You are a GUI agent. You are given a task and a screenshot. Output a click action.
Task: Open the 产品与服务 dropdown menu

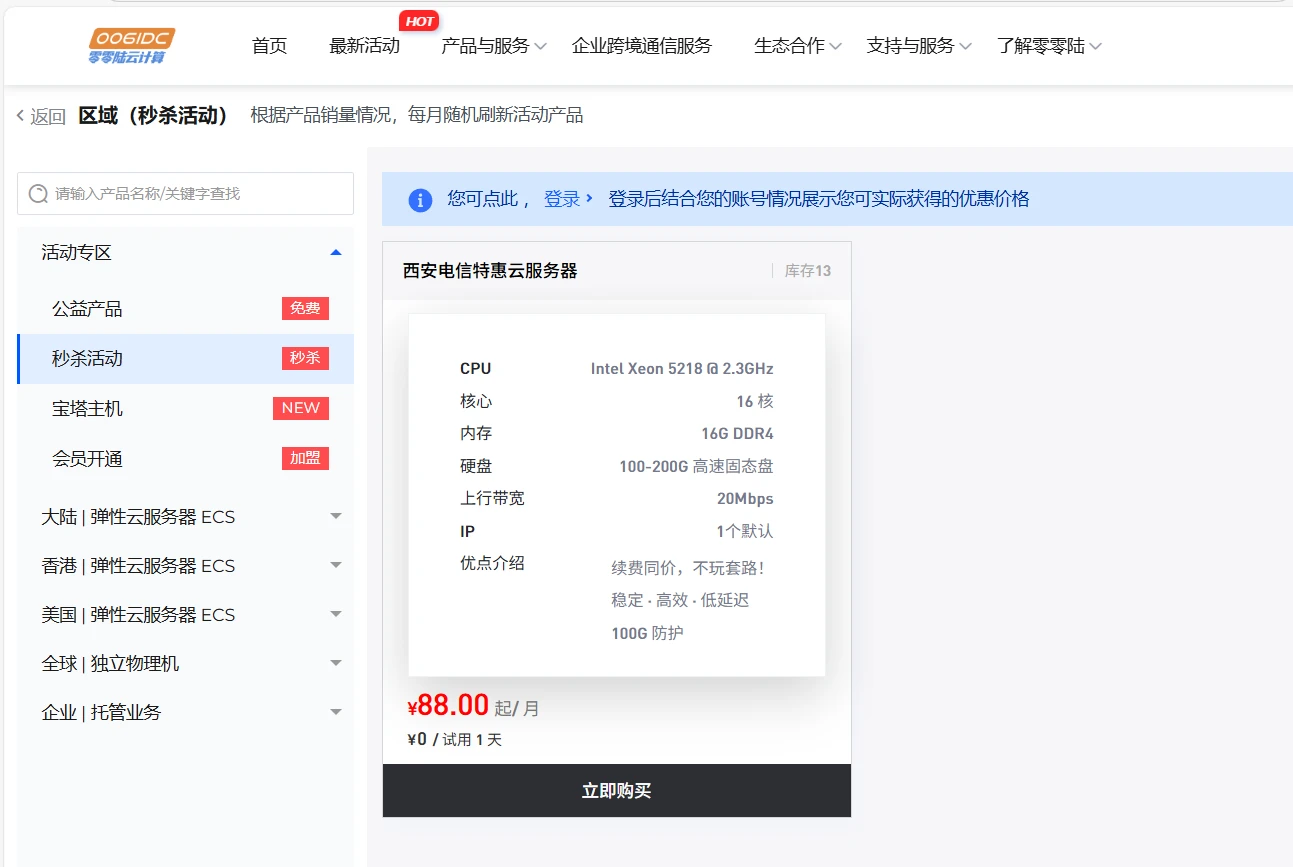tap(493, 46)
